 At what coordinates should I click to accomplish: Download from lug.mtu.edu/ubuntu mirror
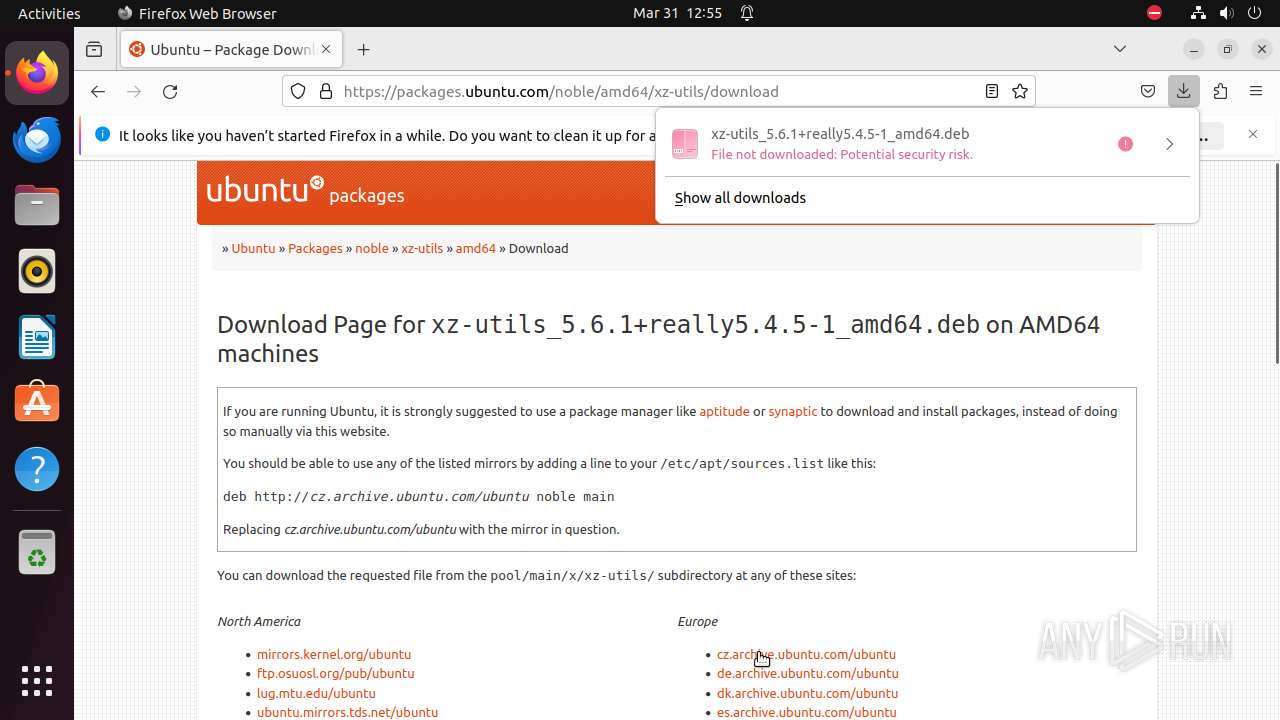(316, 693)
